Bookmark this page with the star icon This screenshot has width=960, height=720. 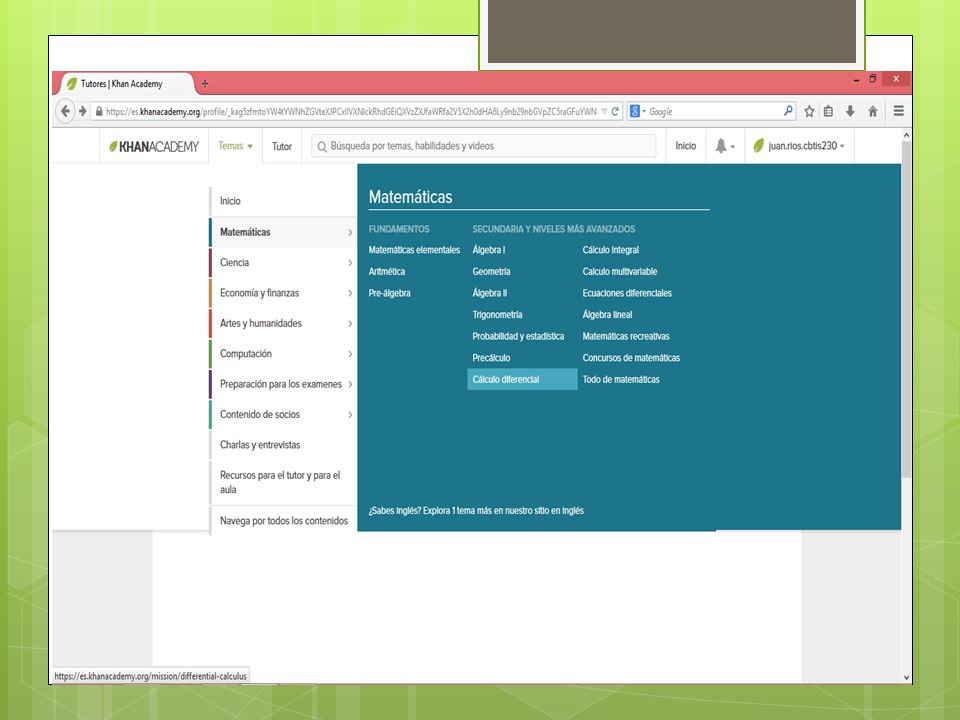809,111
